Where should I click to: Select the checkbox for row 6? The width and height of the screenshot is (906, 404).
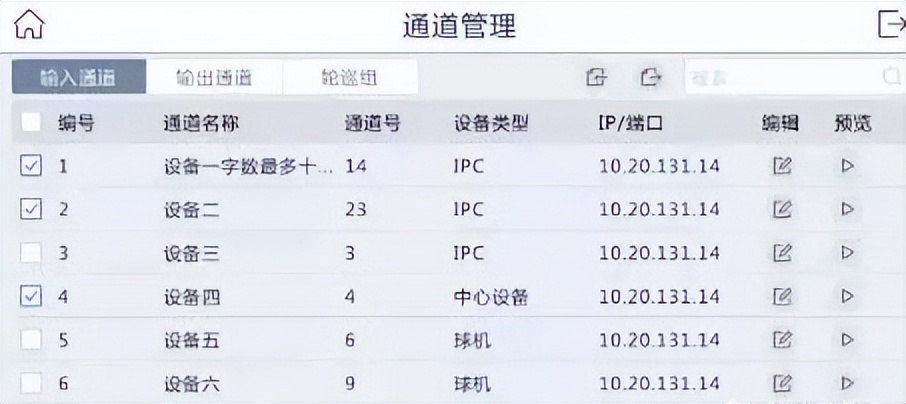(31, 382)
